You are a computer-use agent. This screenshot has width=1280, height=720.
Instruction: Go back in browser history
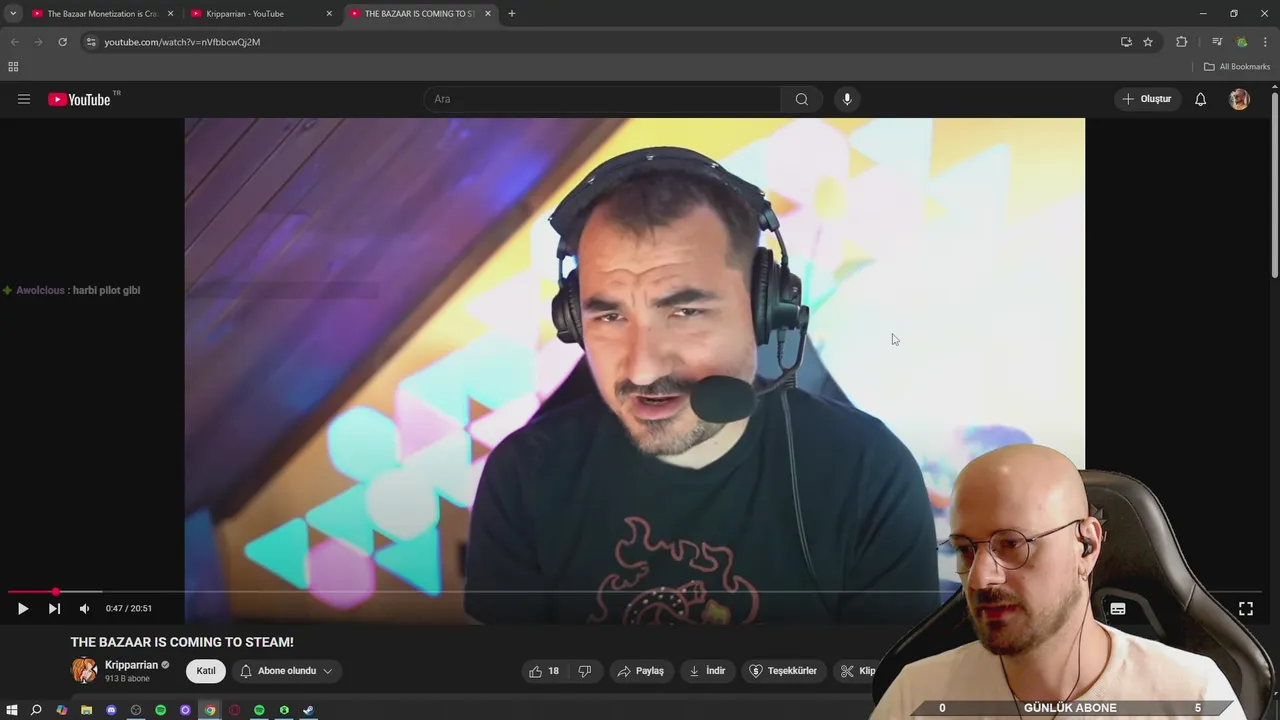[x=14, y=42]
